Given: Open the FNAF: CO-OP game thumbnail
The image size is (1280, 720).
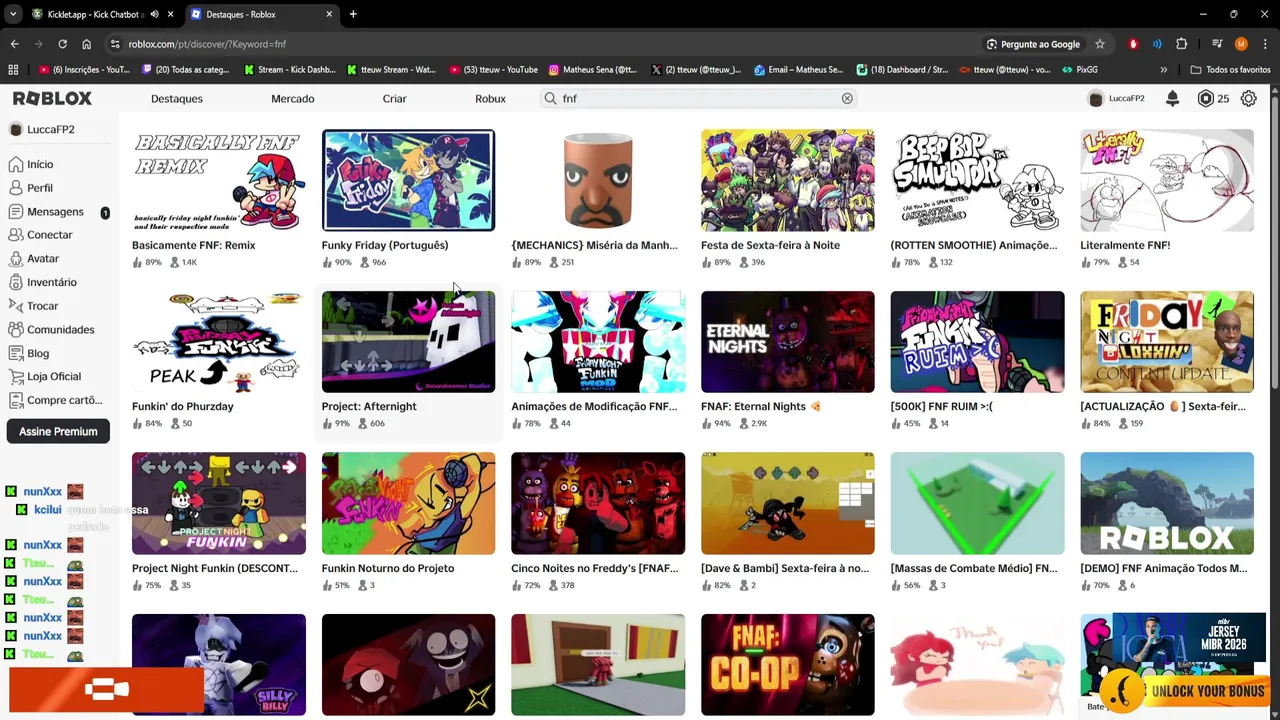Looking at the screenshot, I should point(788,665).
